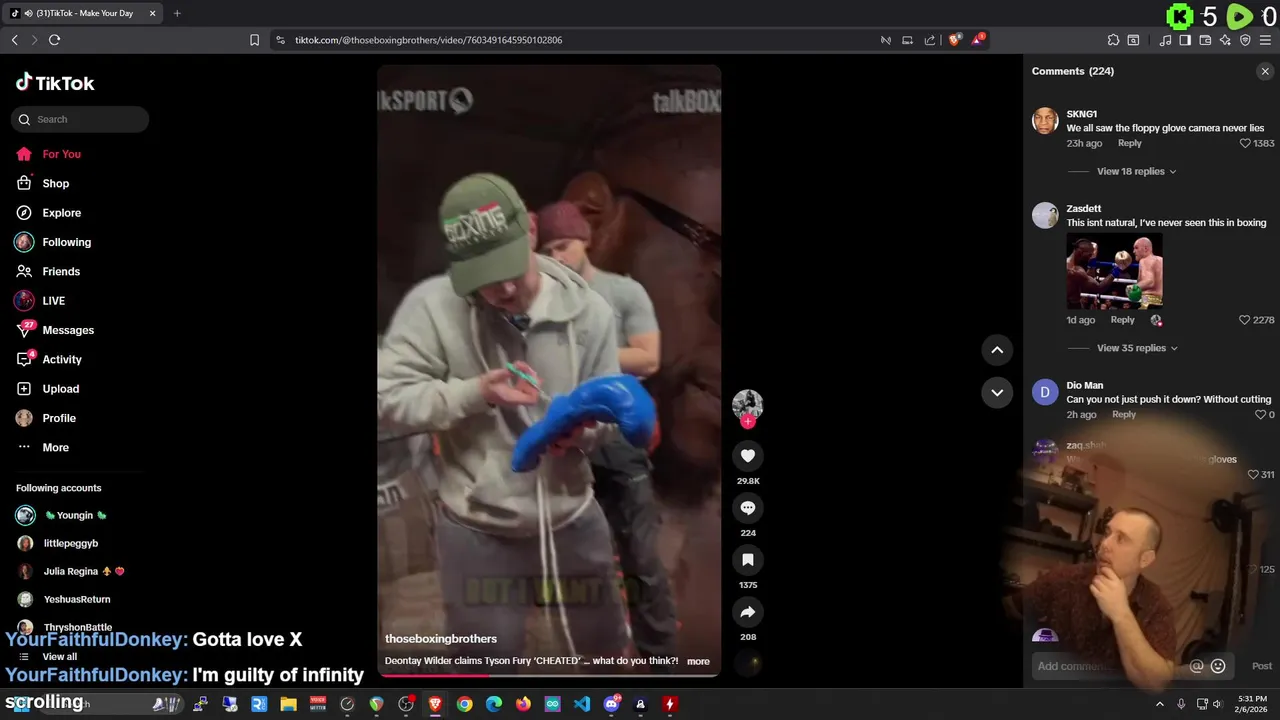Expand 'View 35 replies' under Zasdett

1137,348
